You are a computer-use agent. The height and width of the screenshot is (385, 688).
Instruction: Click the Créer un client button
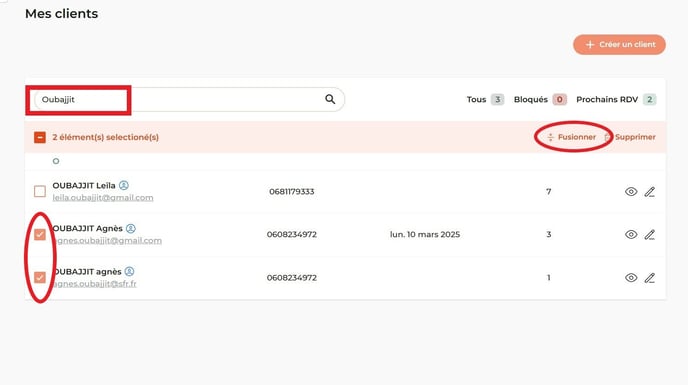(619, 44)
